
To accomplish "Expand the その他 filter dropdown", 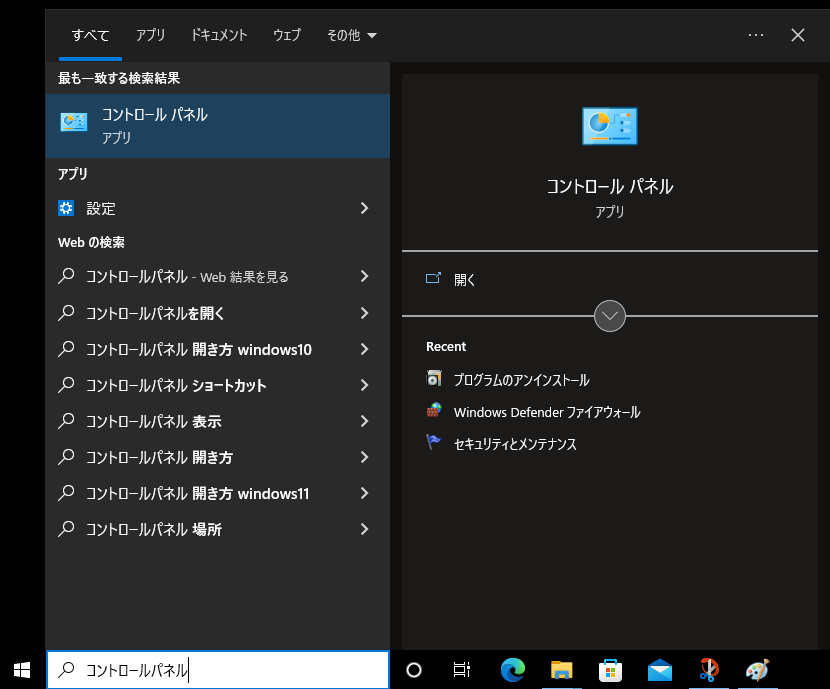I will pos(351,35).
